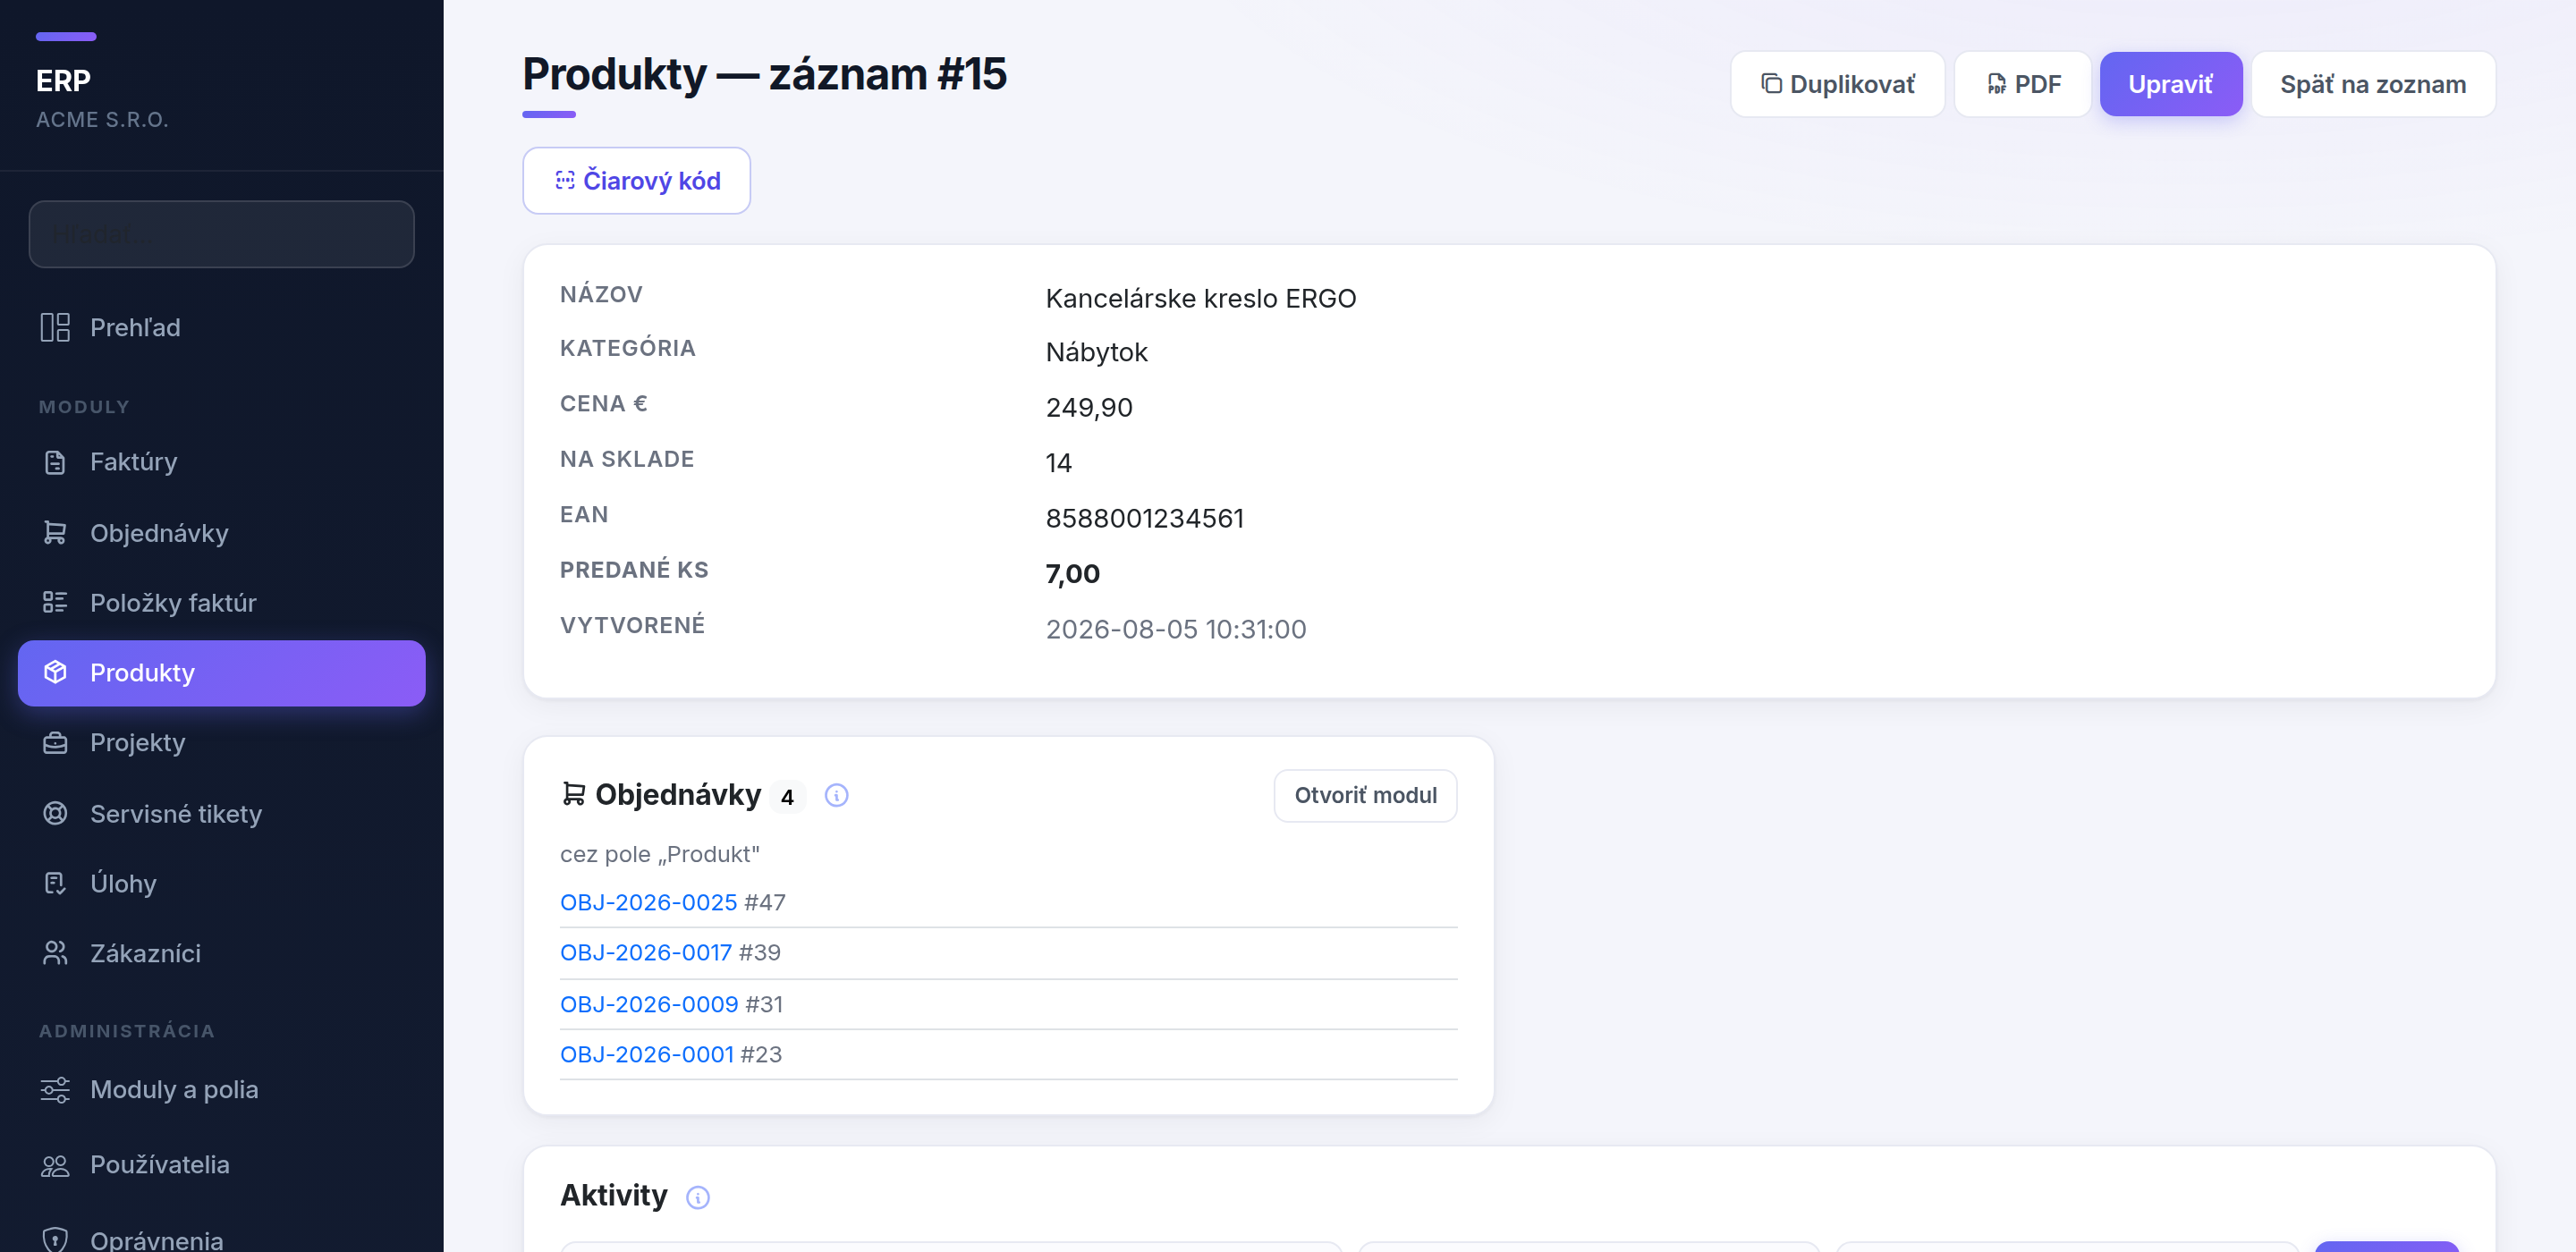Image resolution: width=2576 pixels, height=1252 pixels.
Task: Open the Faktúry module
Action: (x=221, y=462)
